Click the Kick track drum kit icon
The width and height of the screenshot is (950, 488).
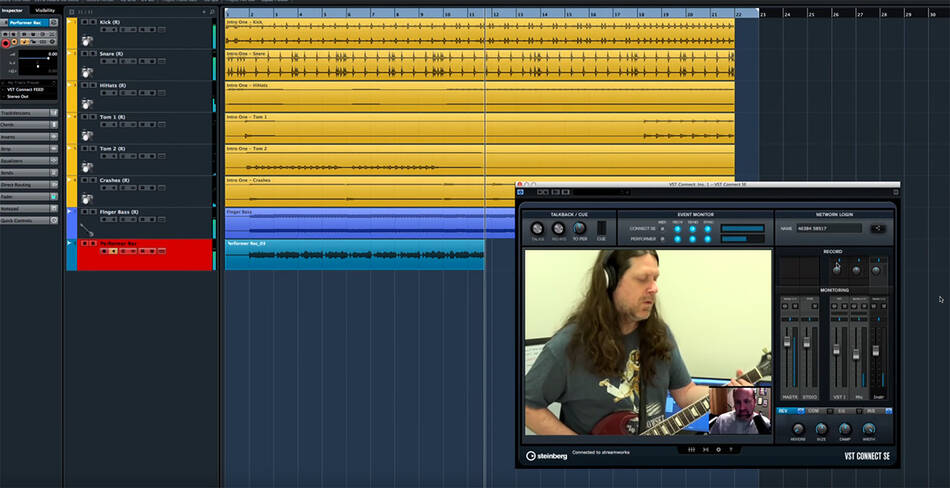tap(87, 41)
